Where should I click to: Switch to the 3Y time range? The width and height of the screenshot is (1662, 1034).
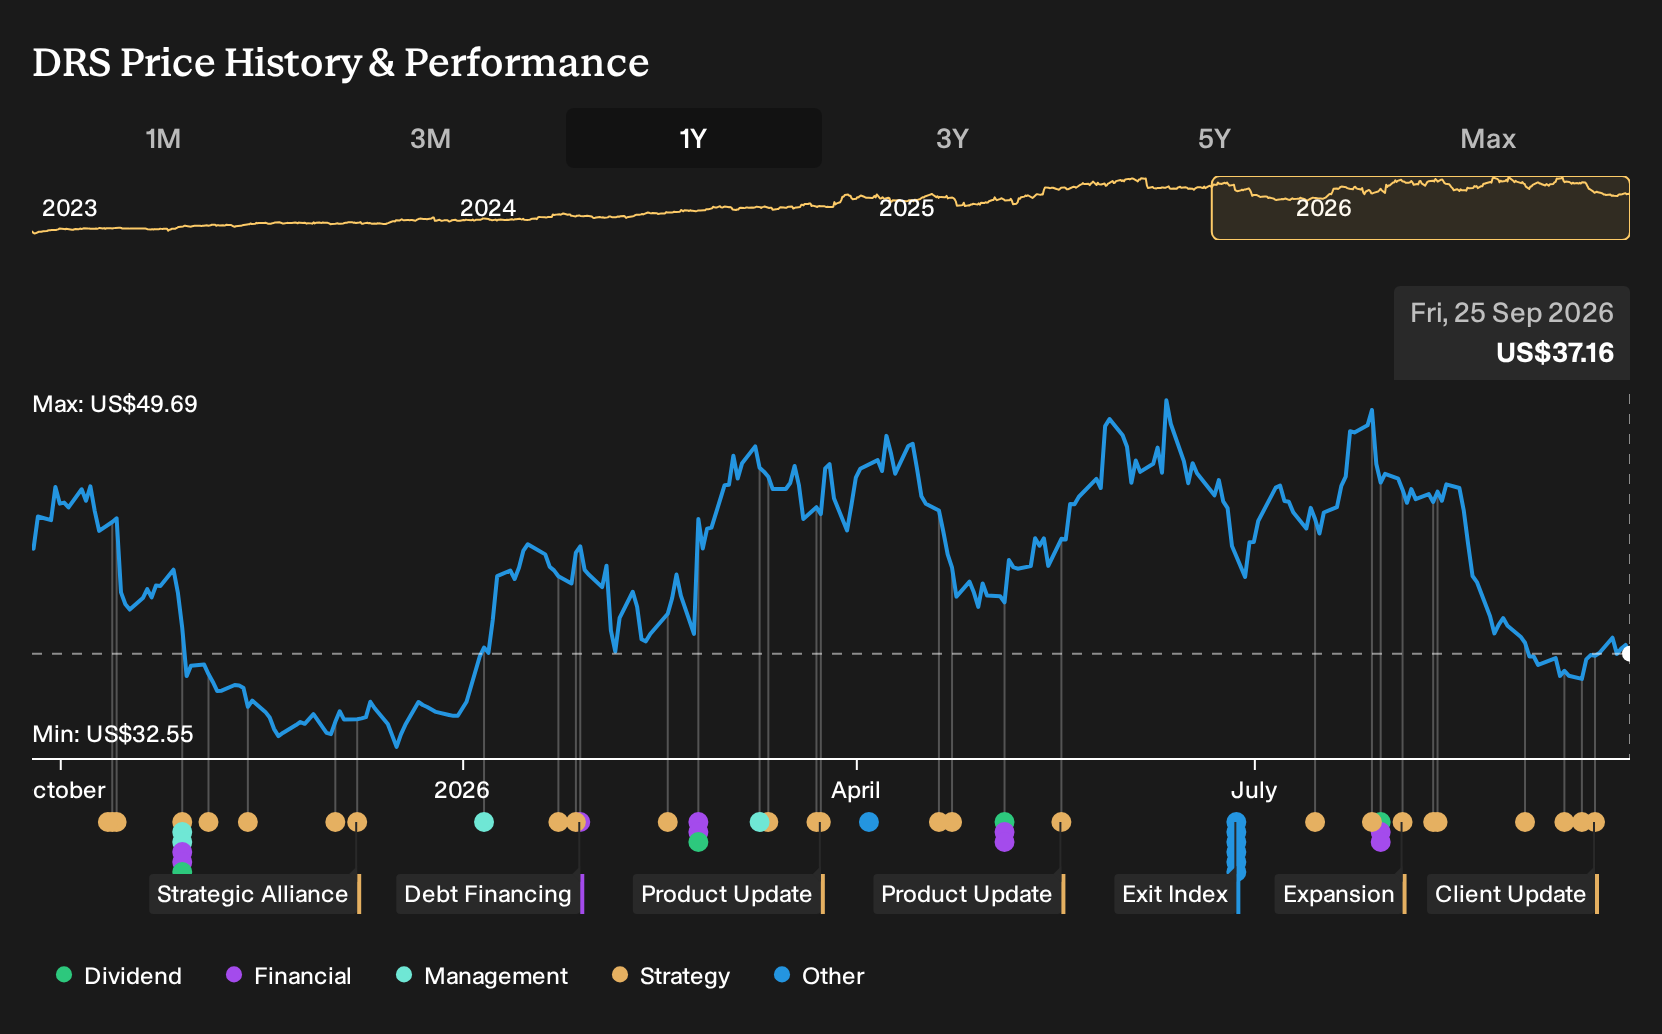click(x=952, y=138)
